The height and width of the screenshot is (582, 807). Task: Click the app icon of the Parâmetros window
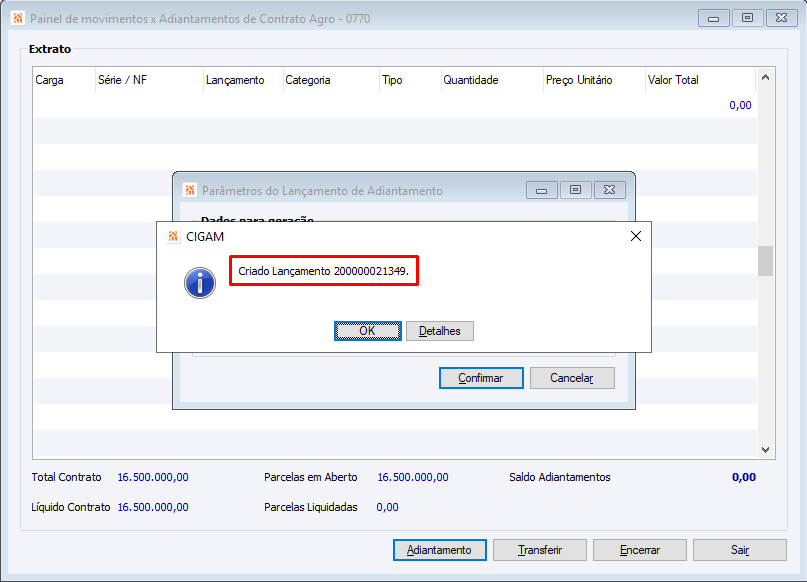pyautogui.click(x=190, y=190)
